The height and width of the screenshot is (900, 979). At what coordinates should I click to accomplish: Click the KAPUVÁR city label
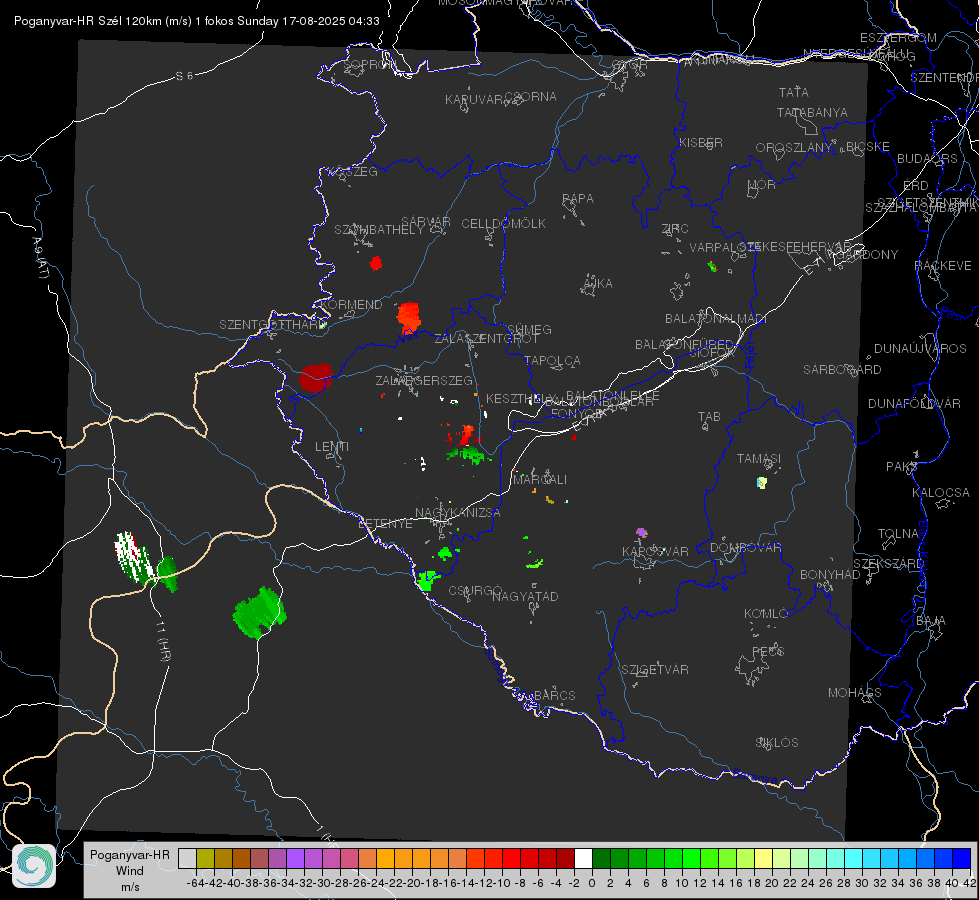coord(475,99)
